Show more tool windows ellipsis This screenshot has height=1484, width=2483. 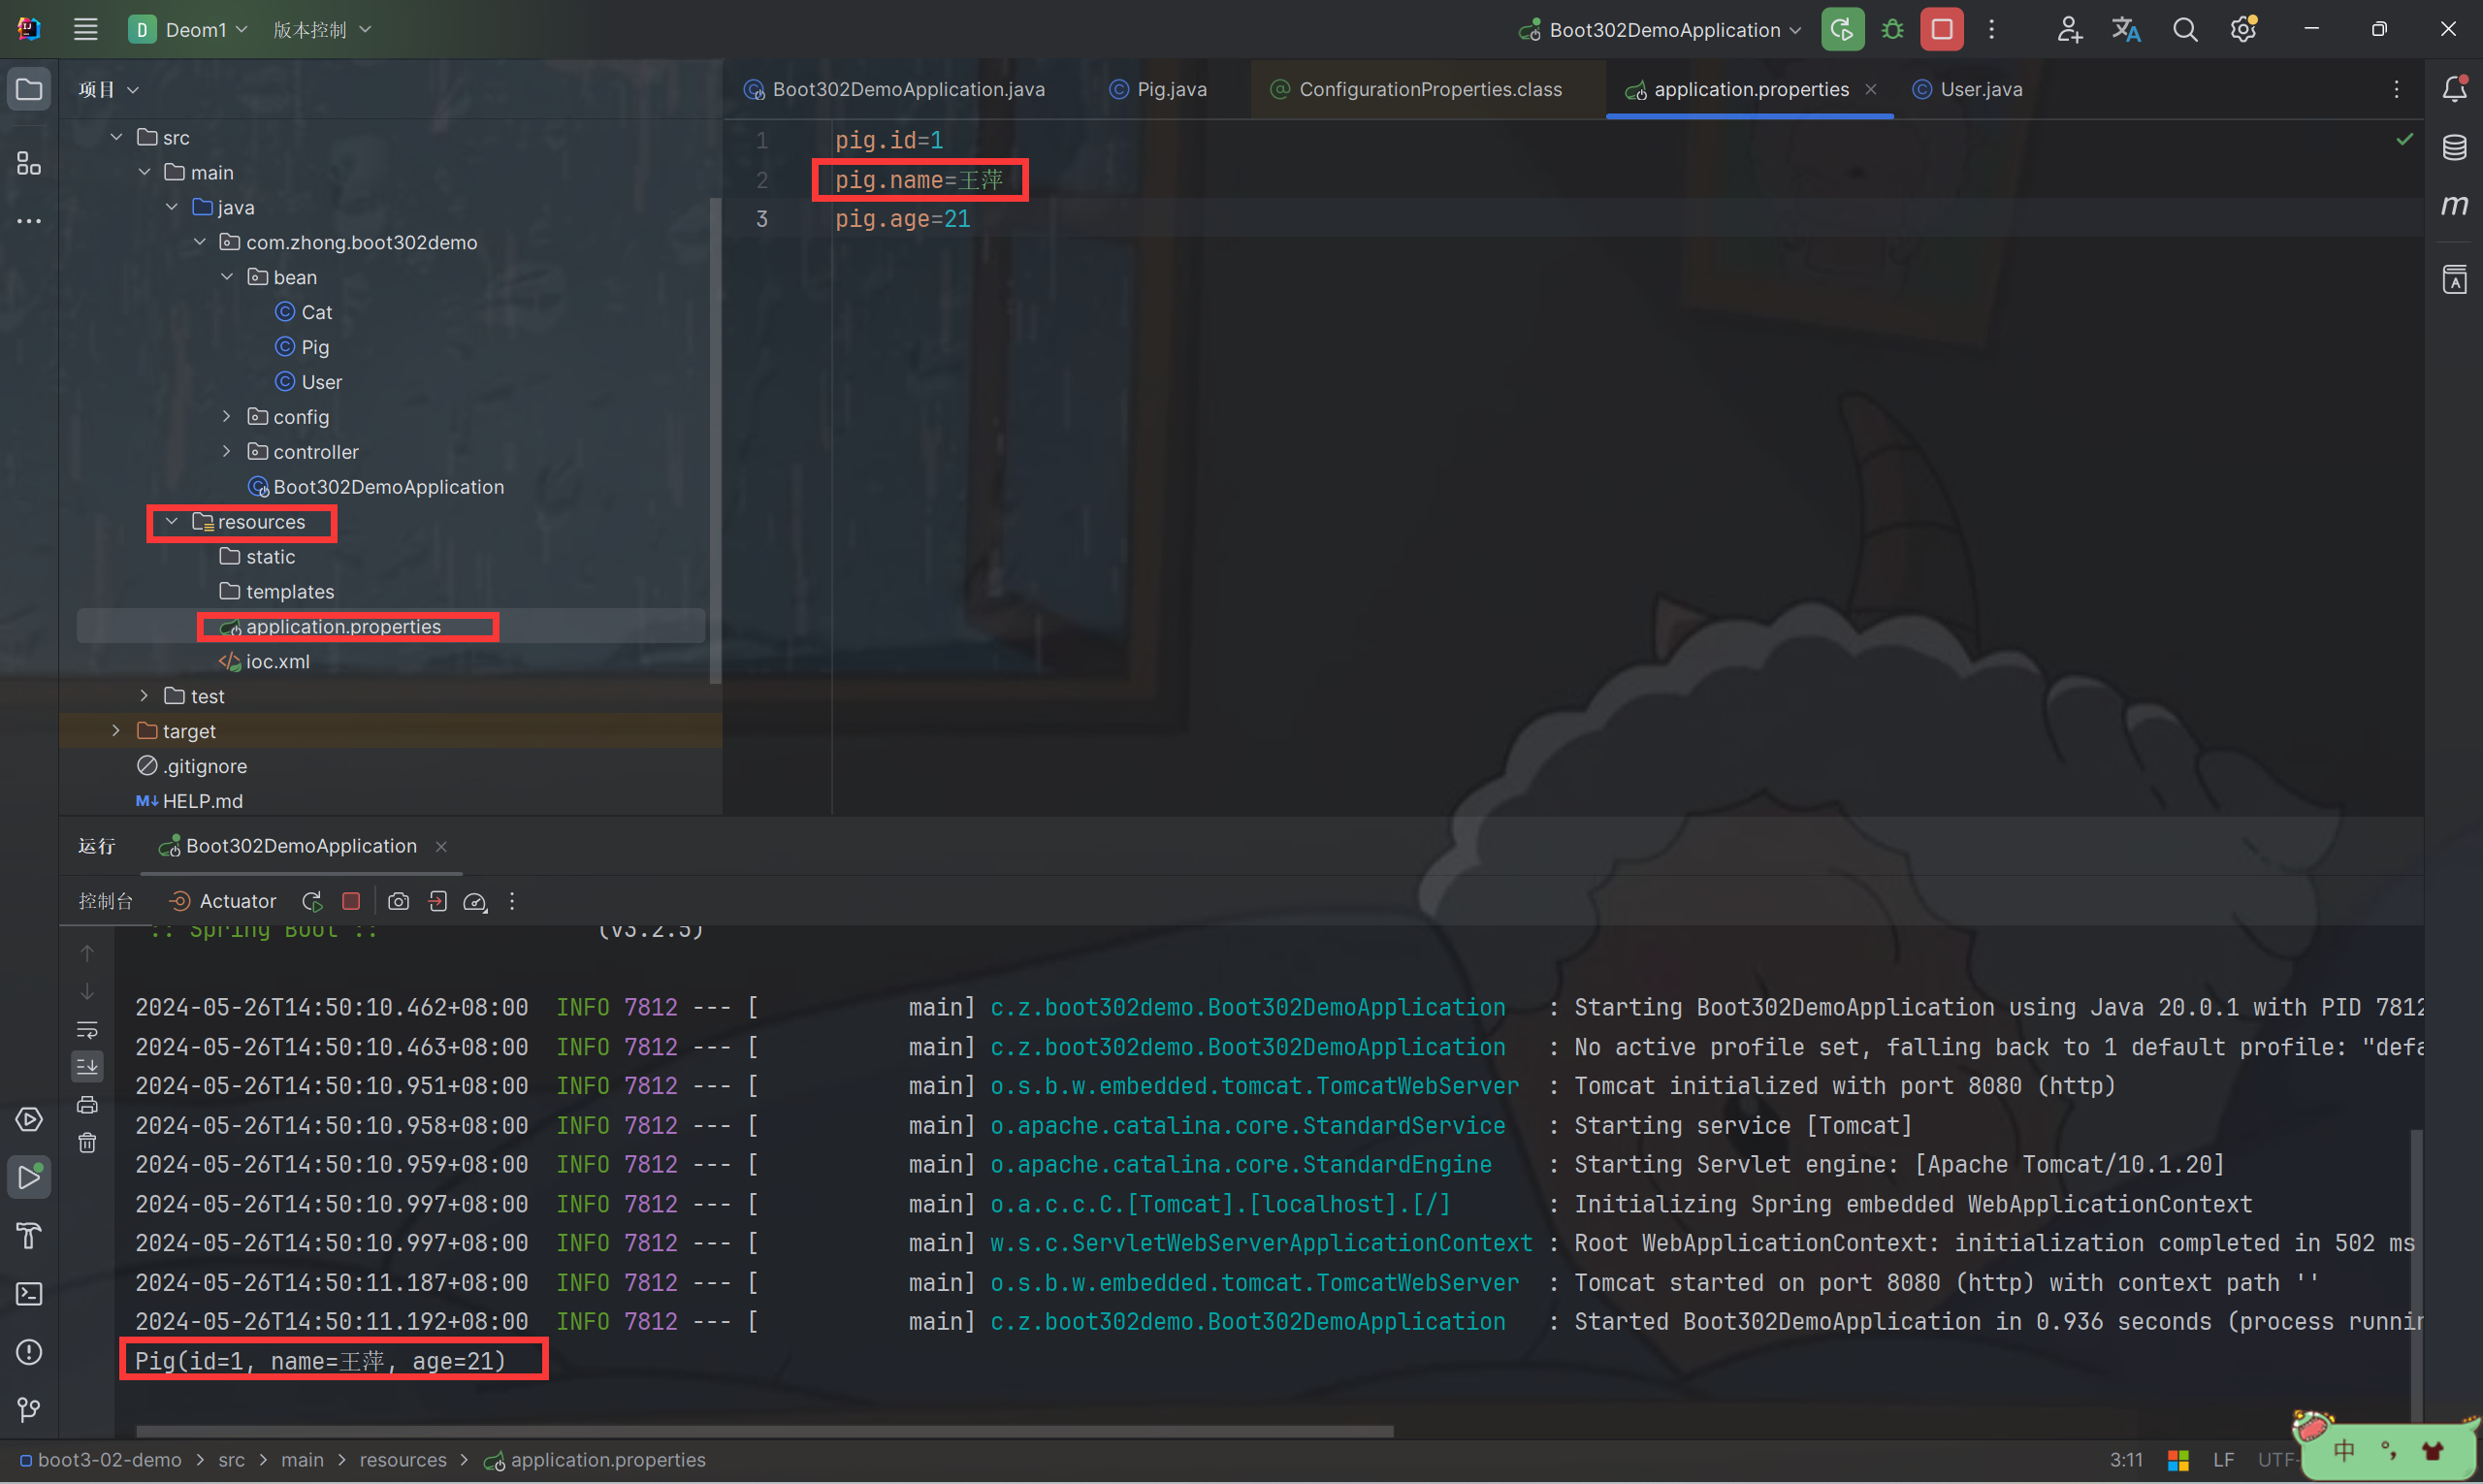[29, 221]
